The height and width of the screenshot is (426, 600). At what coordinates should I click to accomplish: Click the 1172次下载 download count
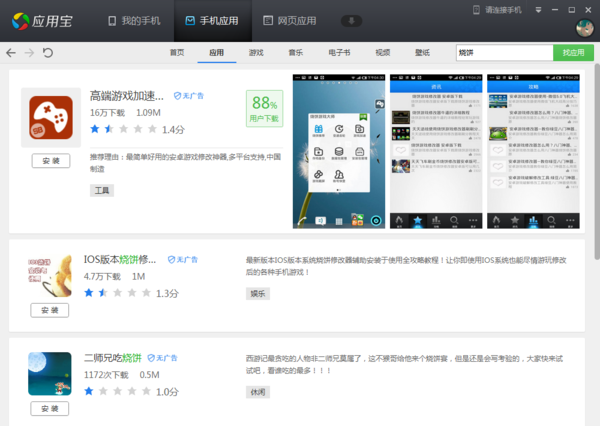[x=106, y=375]
